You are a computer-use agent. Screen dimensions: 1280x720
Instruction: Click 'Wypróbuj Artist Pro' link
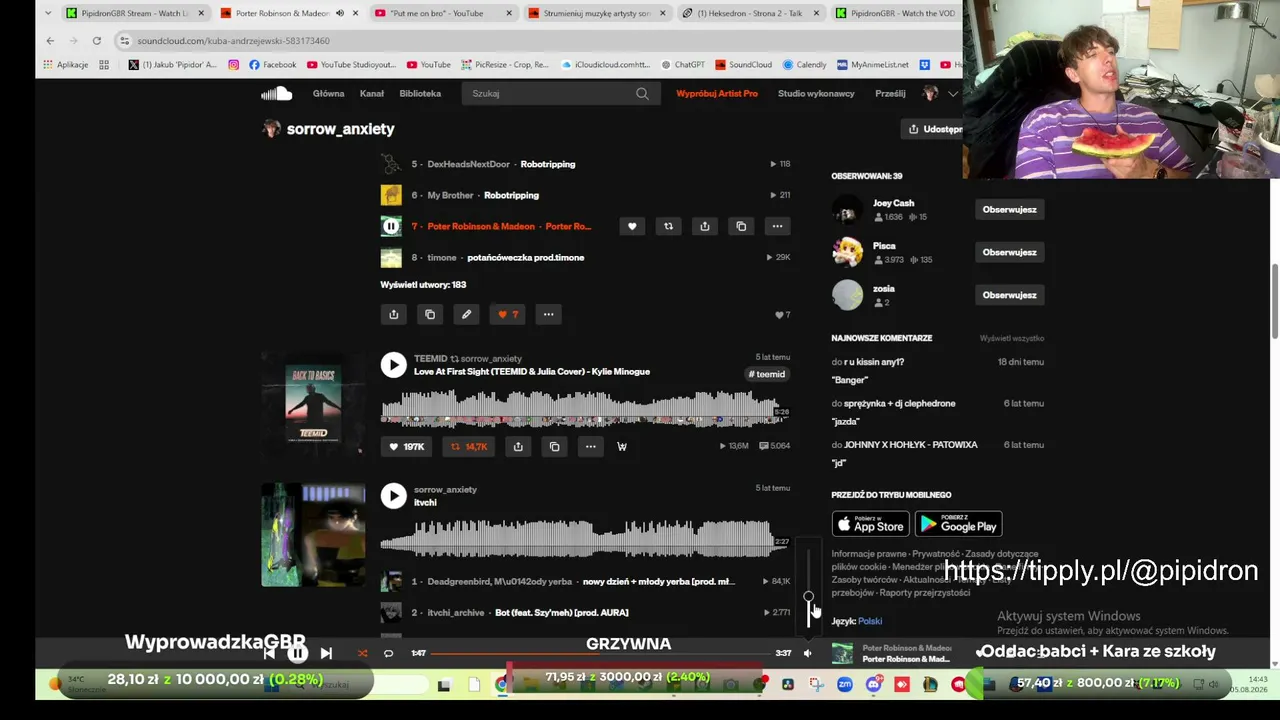pyautogui.click(x=717, y=93)
